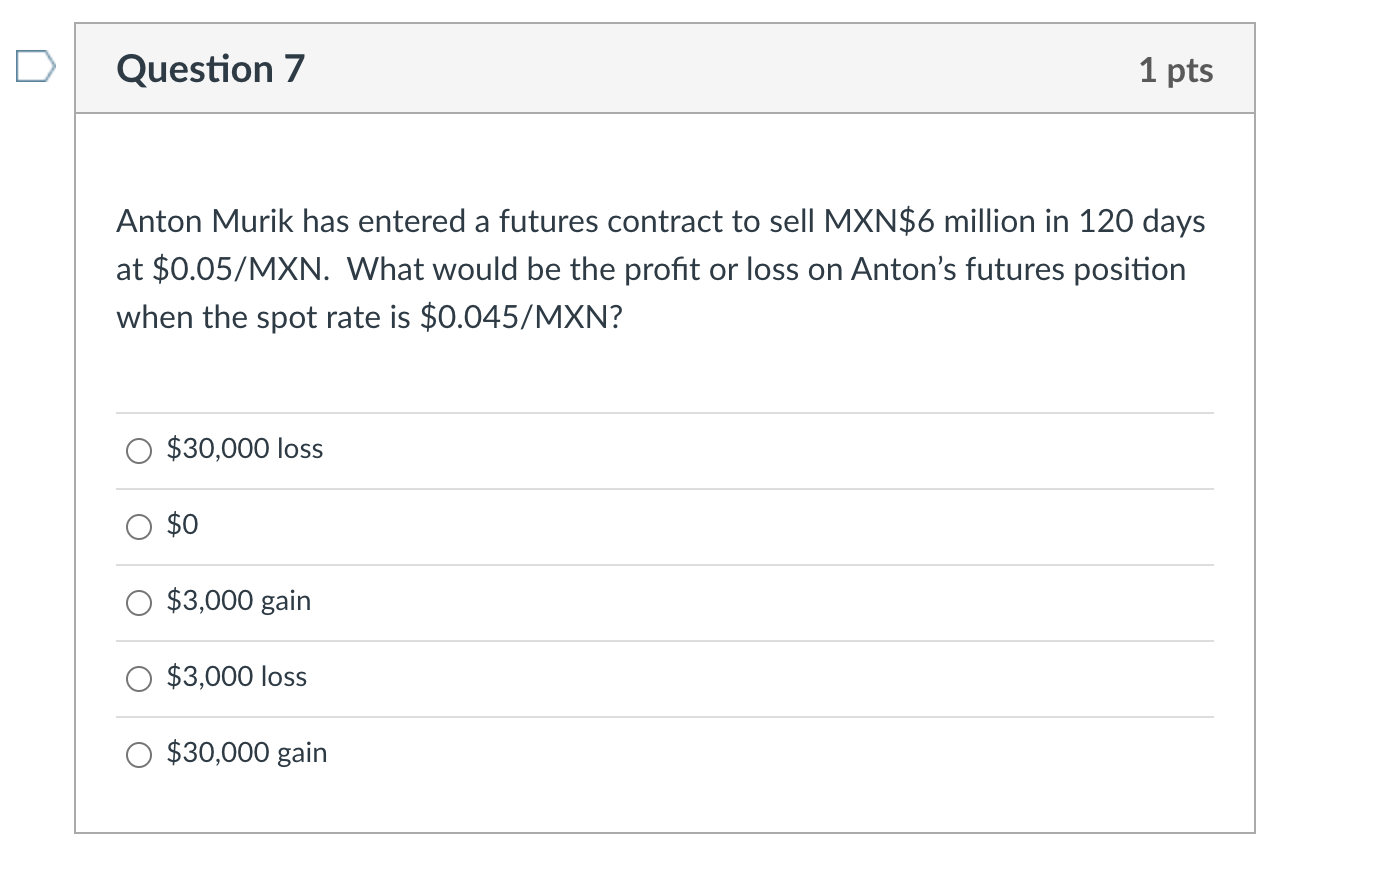The height and width of the screenshot is (874, 1382).
Task: Select the $3,000 gain radio button
Action: point(139,602)
